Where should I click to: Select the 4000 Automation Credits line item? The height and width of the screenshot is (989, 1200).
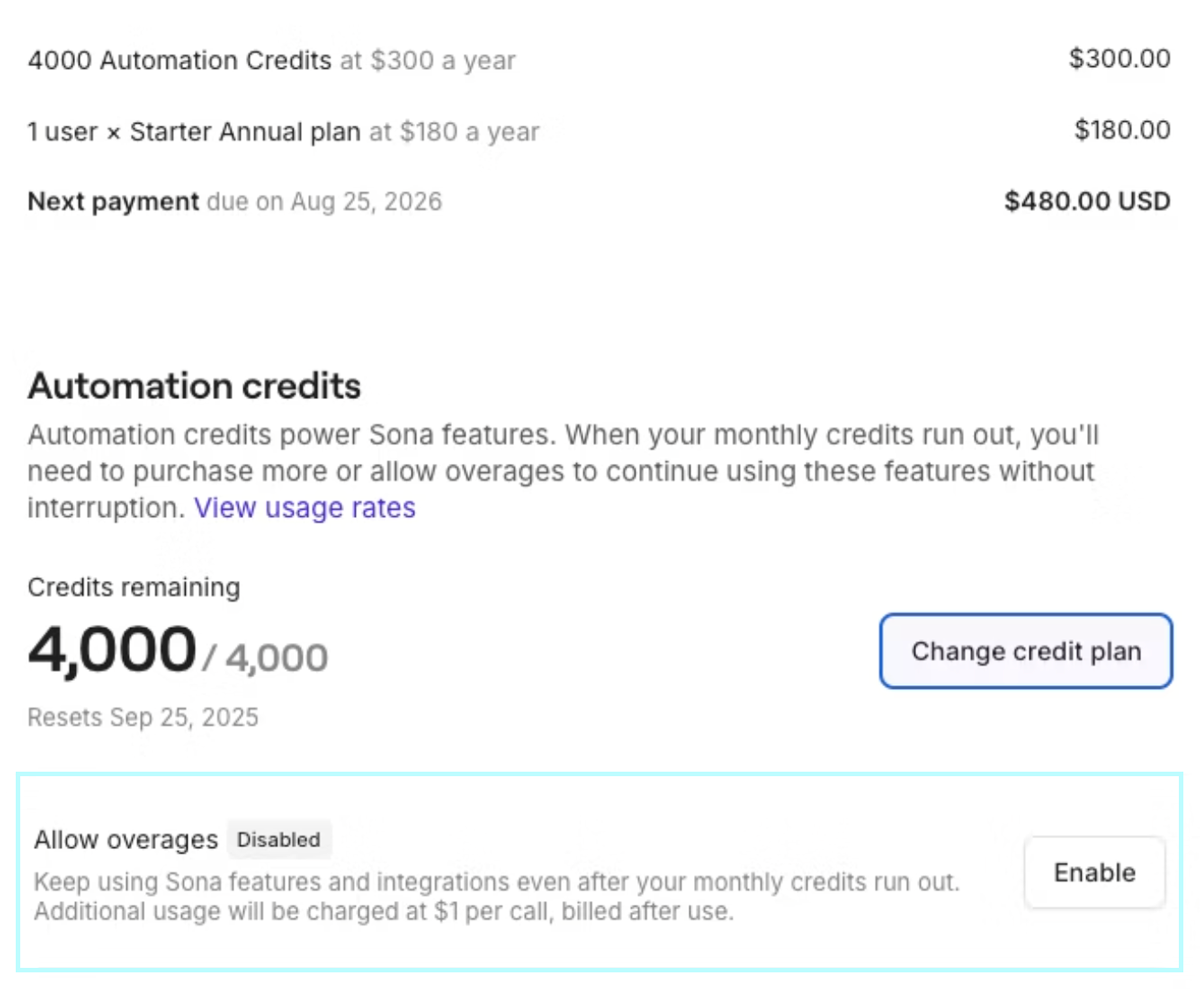click(x=179, y=60)
